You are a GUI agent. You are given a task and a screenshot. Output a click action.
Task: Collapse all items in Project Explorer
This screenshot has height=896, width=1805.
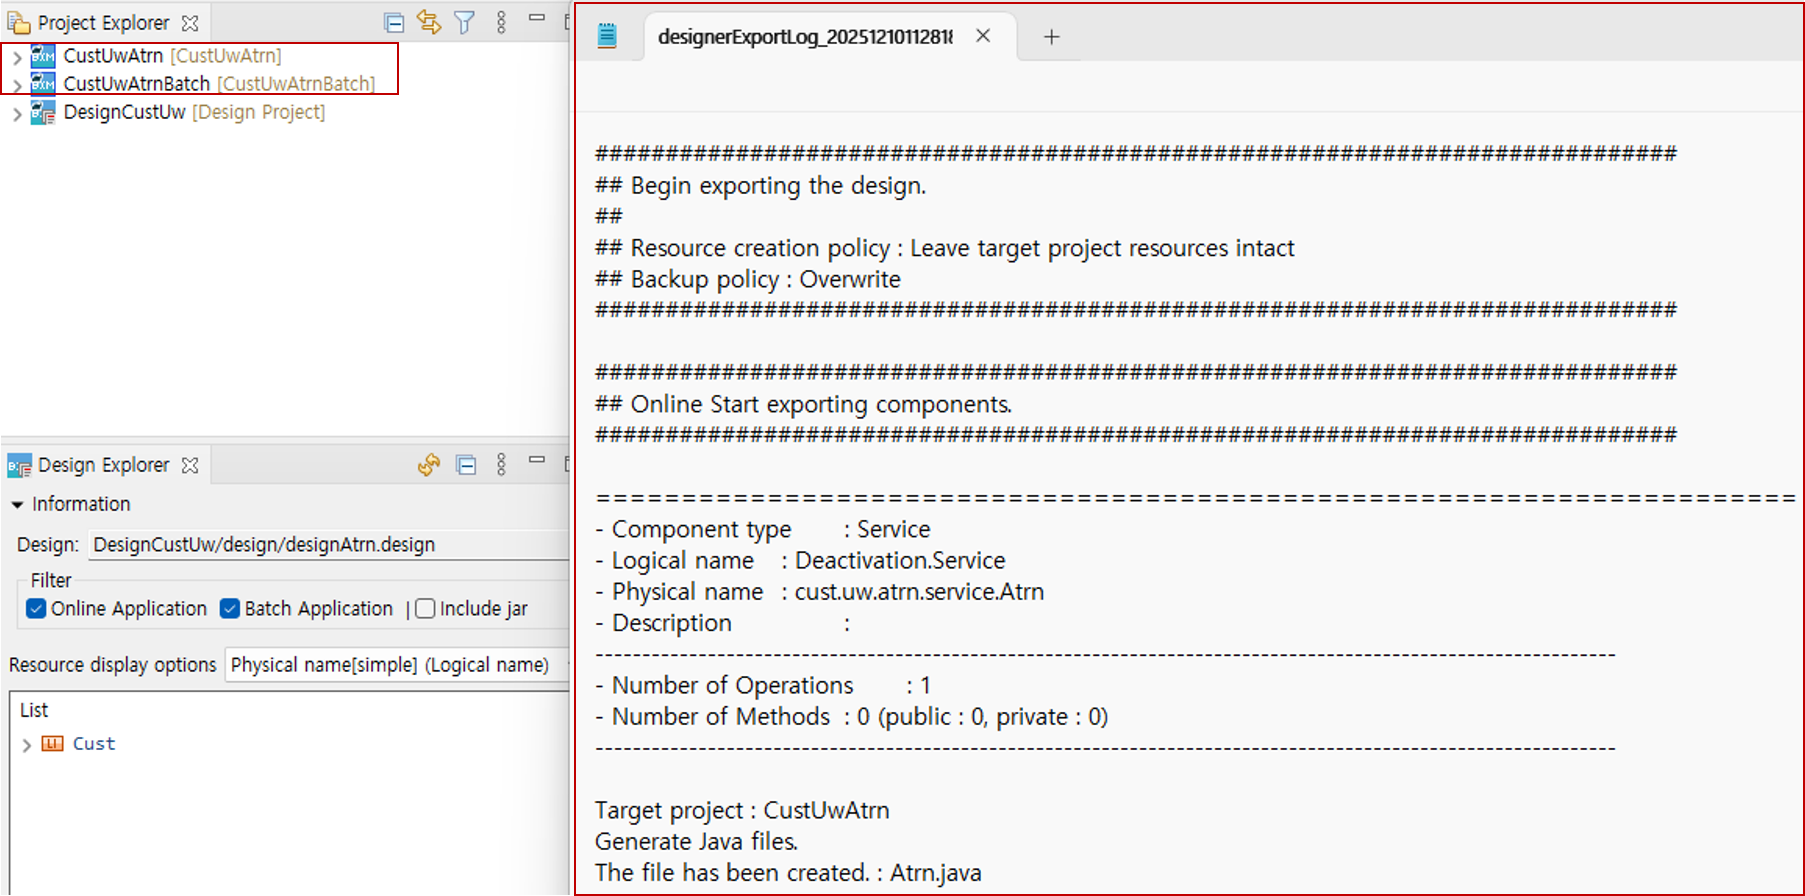[x=394, y=22]
